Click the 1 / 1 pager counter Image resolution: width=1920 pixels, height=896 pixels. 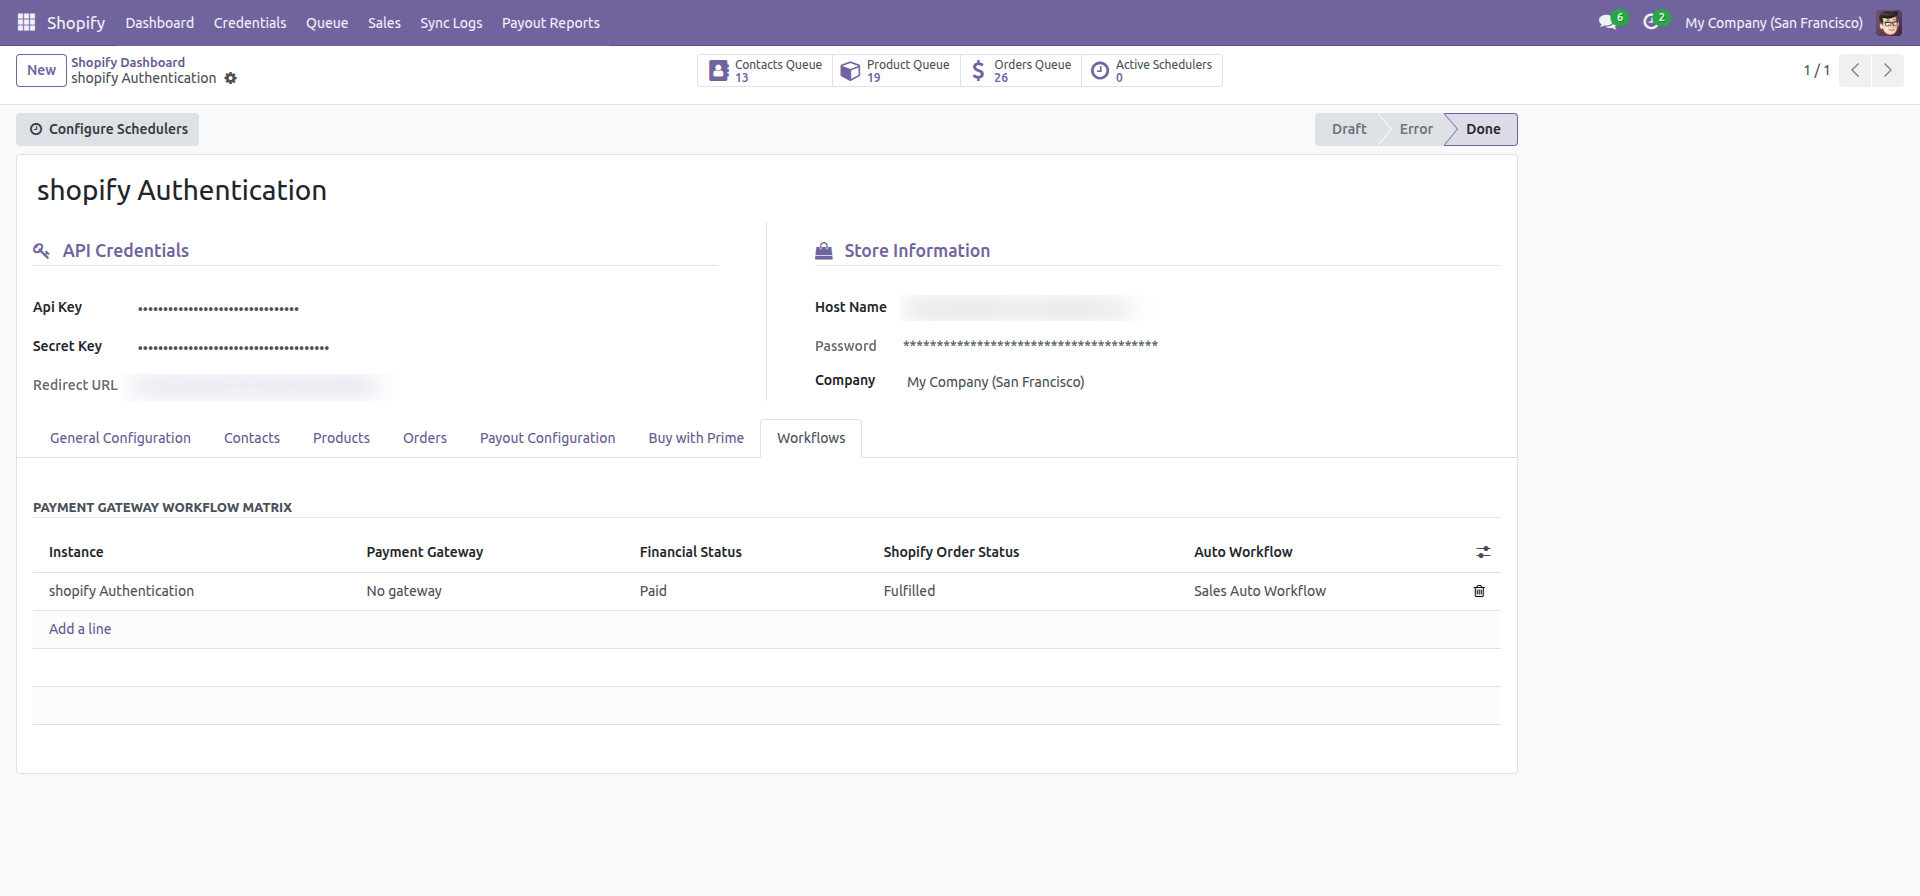(x=1816, y=70)
